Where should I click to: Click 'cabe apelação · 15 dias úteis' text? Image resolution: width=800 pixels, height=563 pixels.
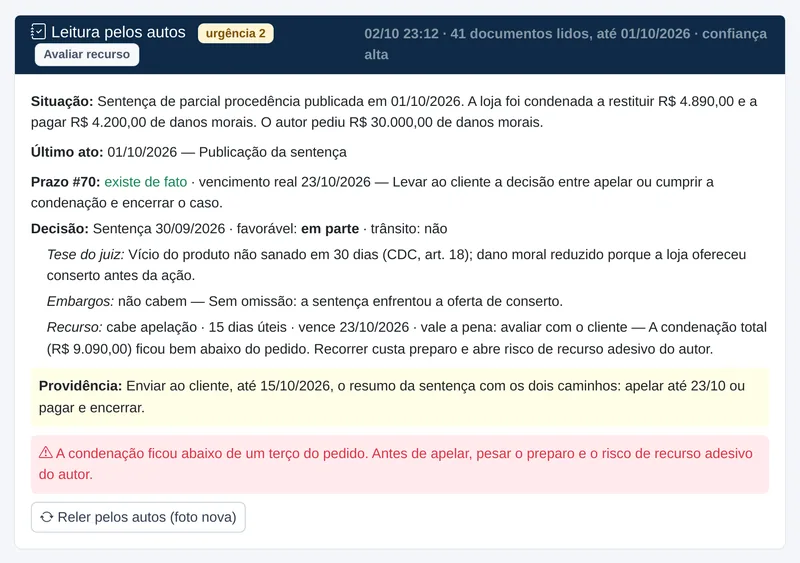click(x=196, y=327)
